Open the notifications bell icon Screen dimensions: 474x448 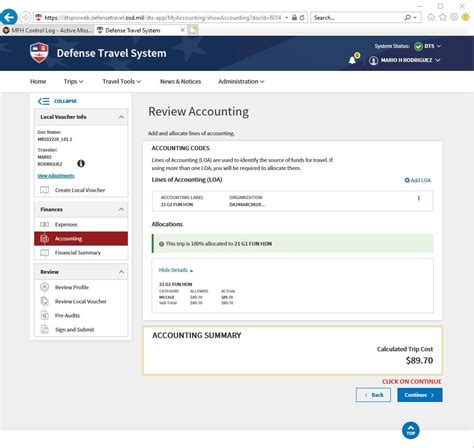352,60
